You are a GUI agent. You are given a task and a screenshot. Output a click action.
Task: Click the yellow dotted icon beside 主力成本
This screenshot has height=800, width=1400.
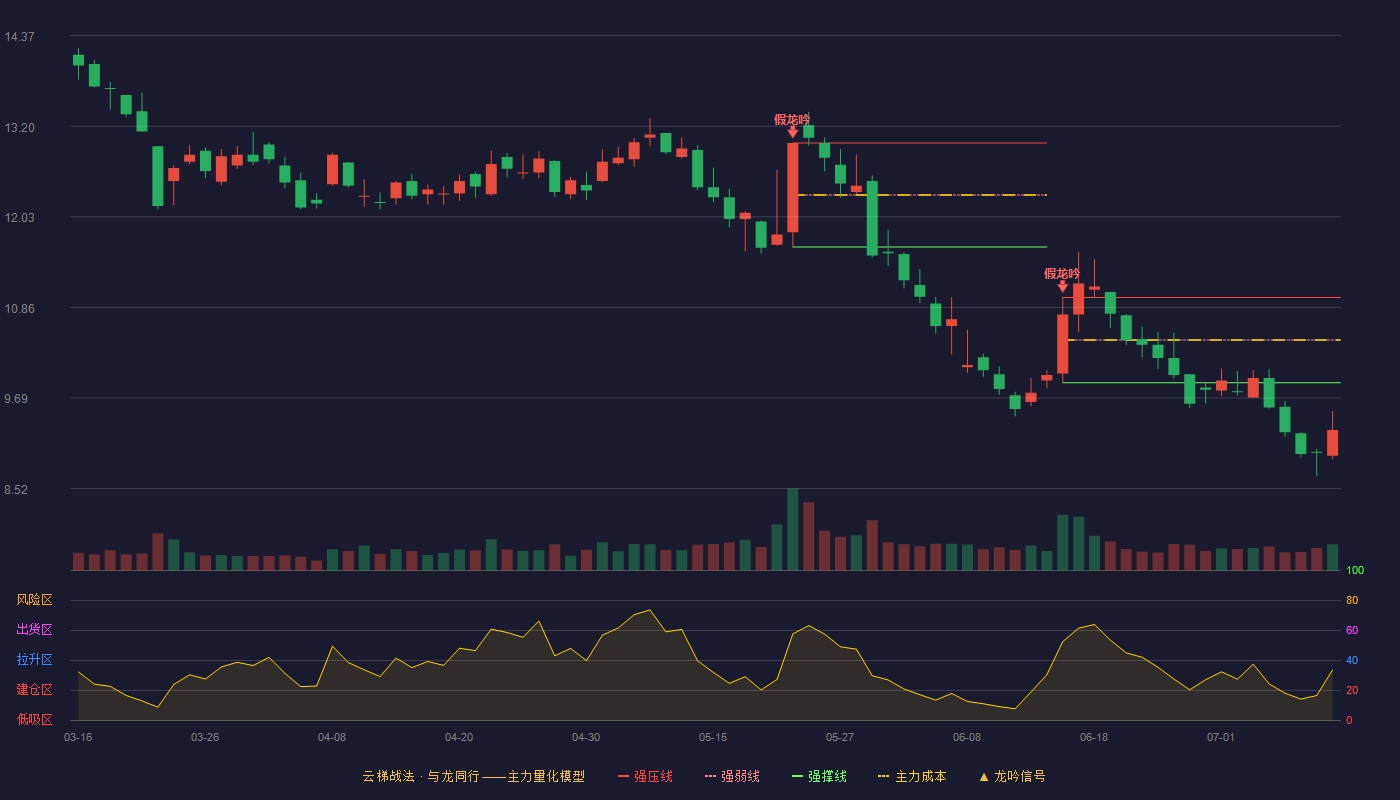(x=883, y=776)
